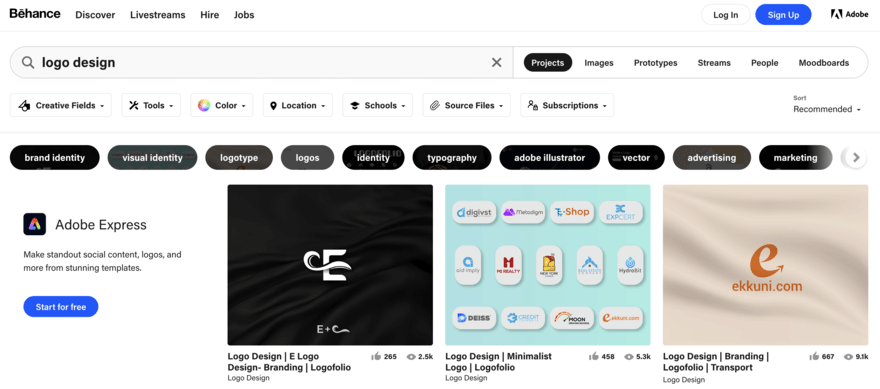Open the Creative Fields filter dropdown
880x389 pixels.
(61, 105)
